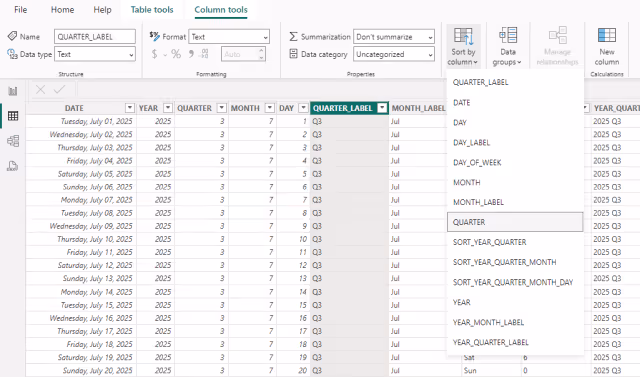Viewport: 640px width, 377px height.
Task: Click the Friday, July 04, 2025 cell
Action: [82, 161]
